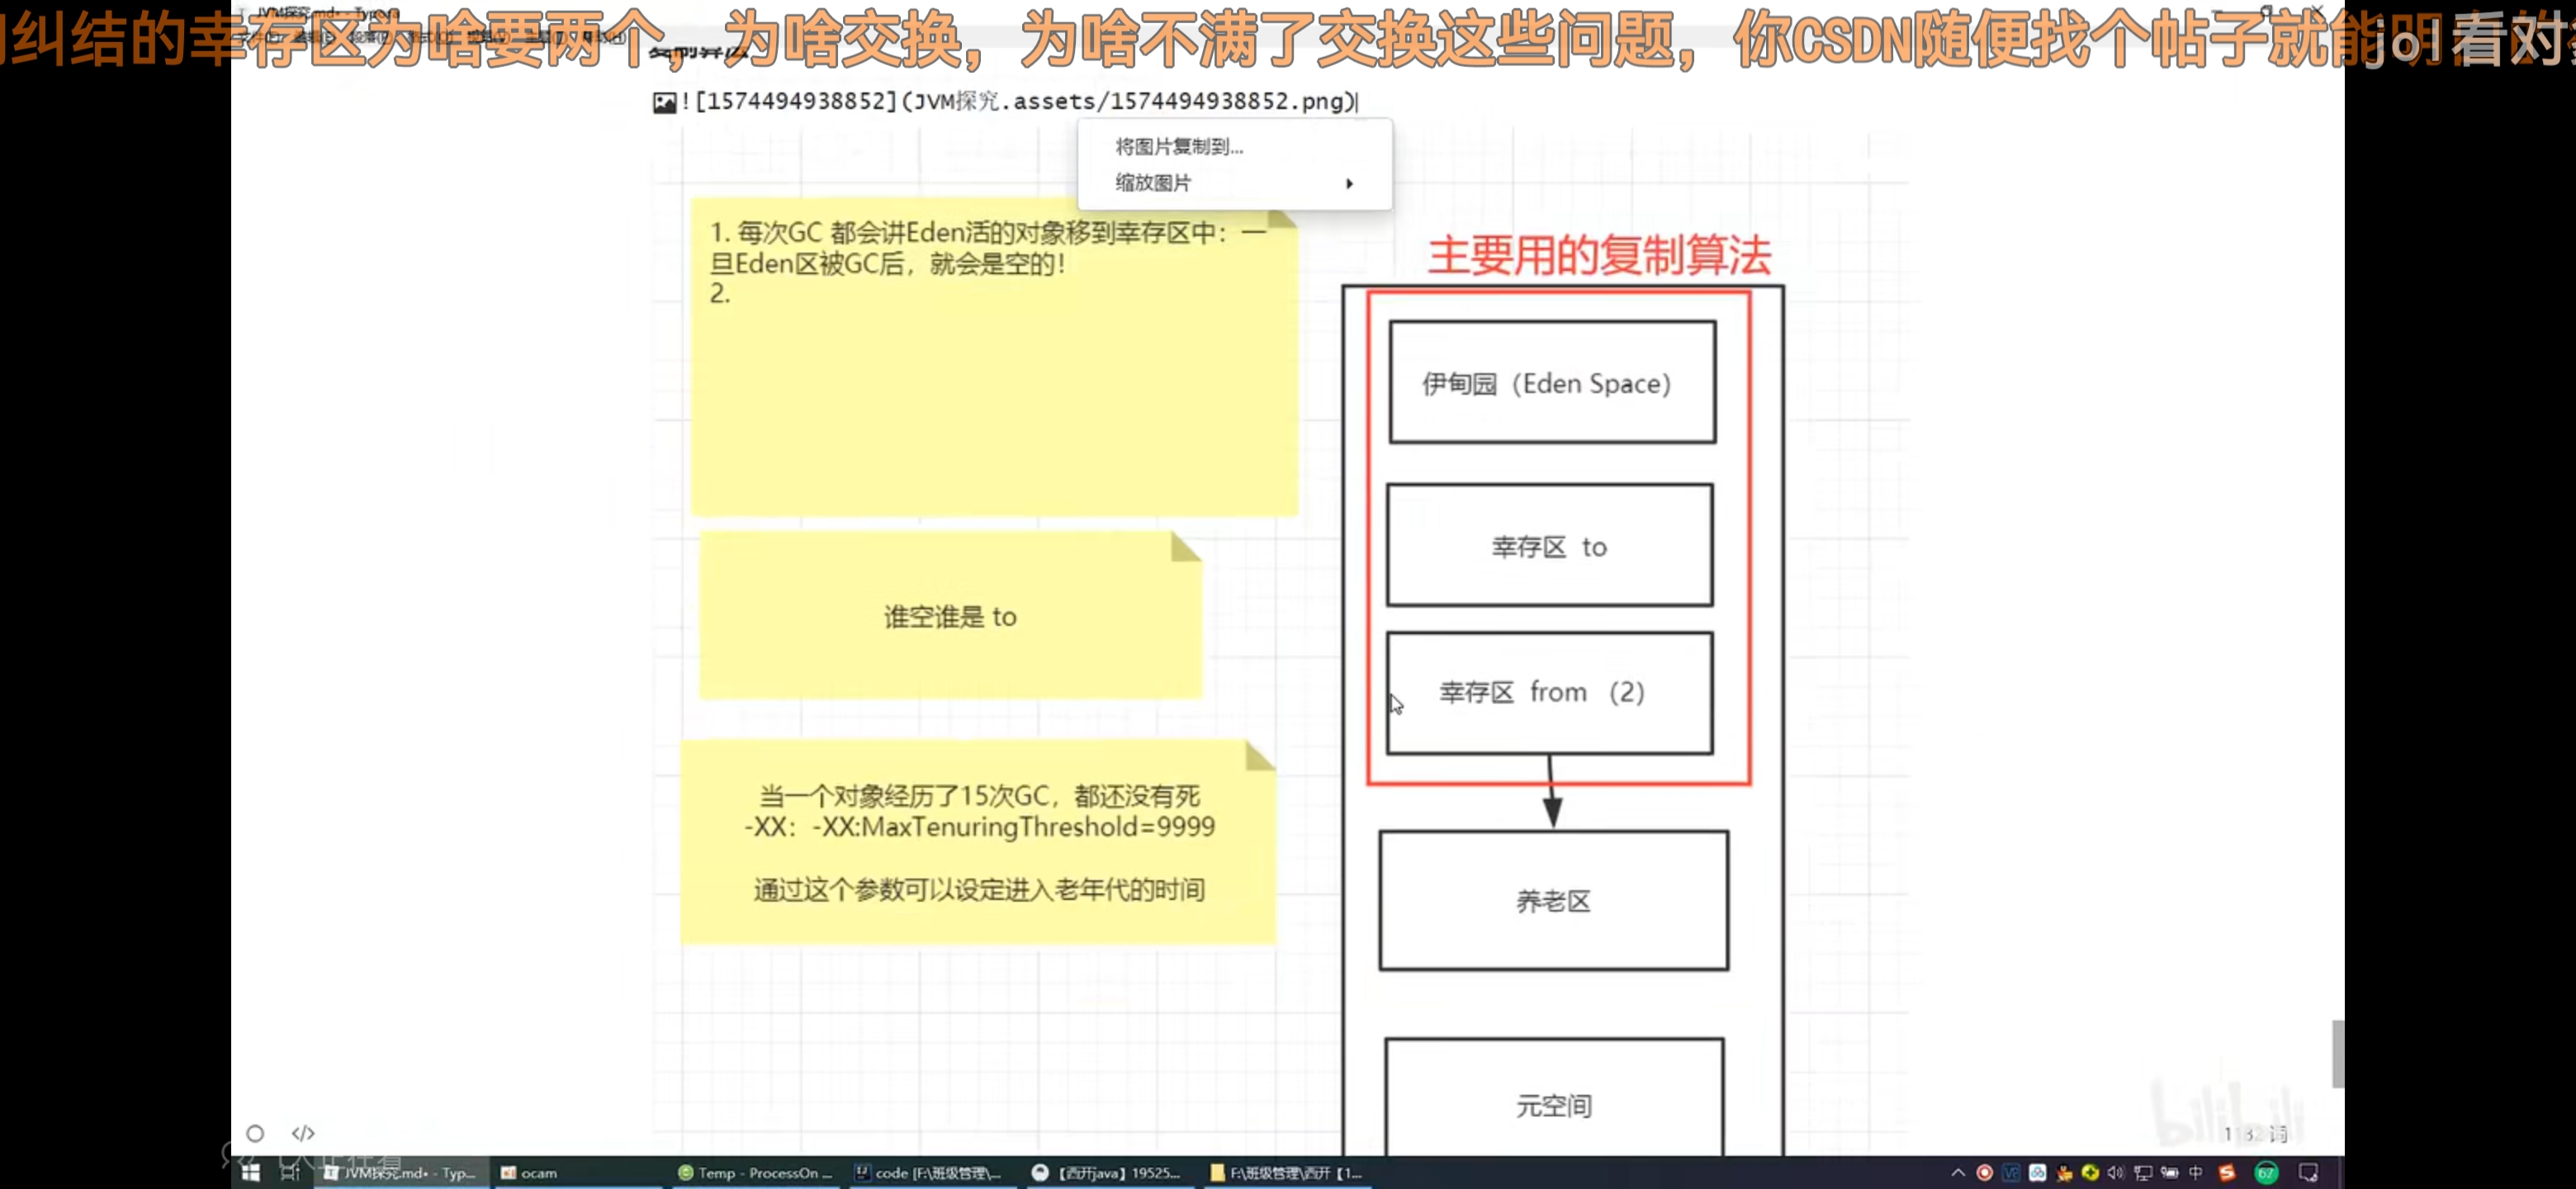Open the Windows Start menu
The image size is (2576, 1189).
point(251,1172)
